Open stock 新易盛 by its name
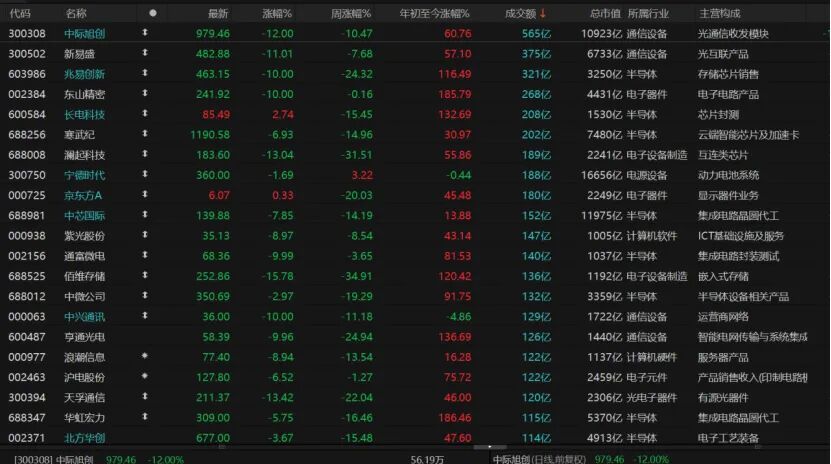Screen dimensions: 831x464 point(79,54)
